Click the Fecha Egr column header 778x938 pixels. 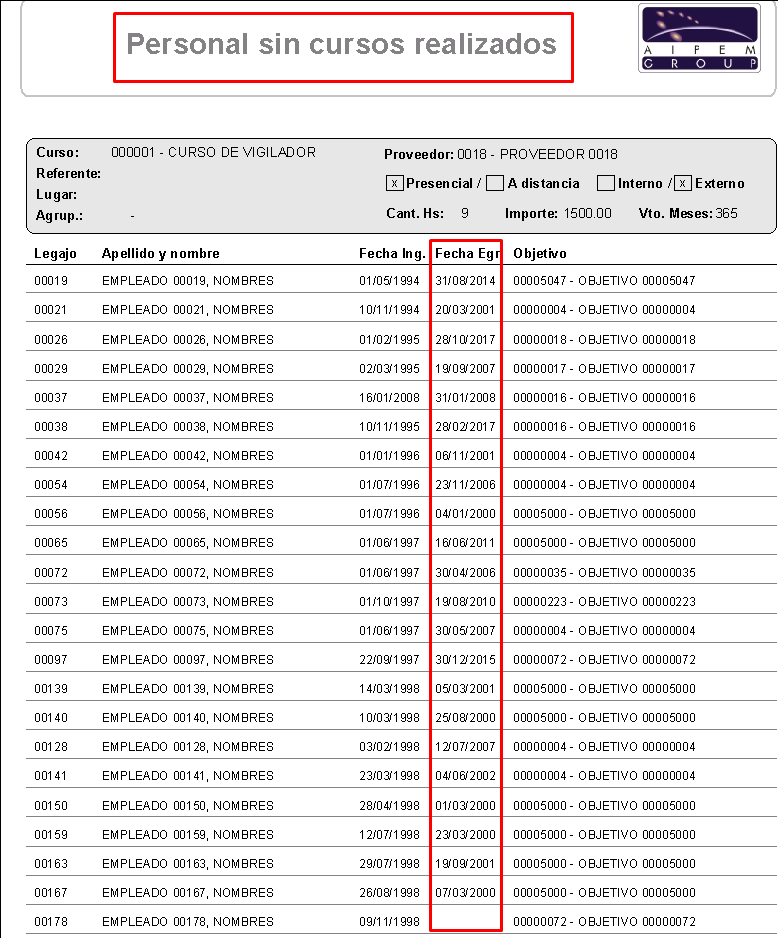click(x=467, y=254)
